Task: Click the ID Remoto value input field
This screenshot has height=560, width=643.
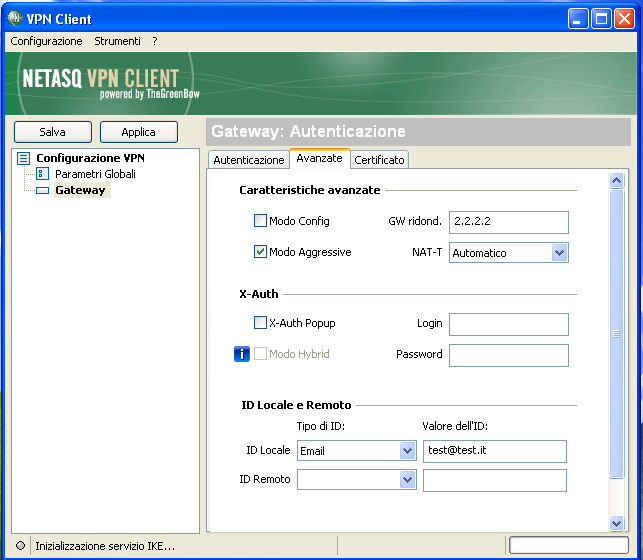Action: (x=495, y=480)
